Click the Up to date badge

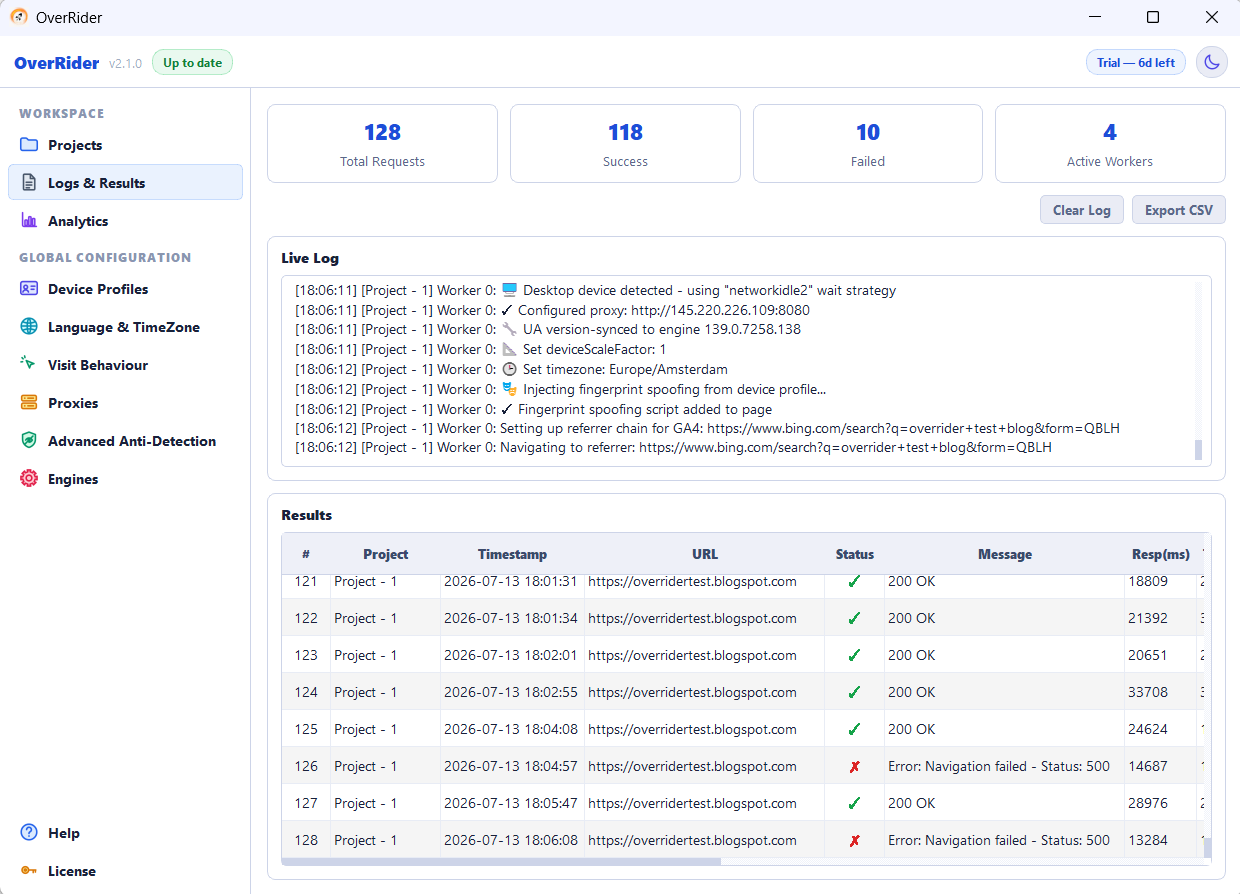tap(192, 63)
